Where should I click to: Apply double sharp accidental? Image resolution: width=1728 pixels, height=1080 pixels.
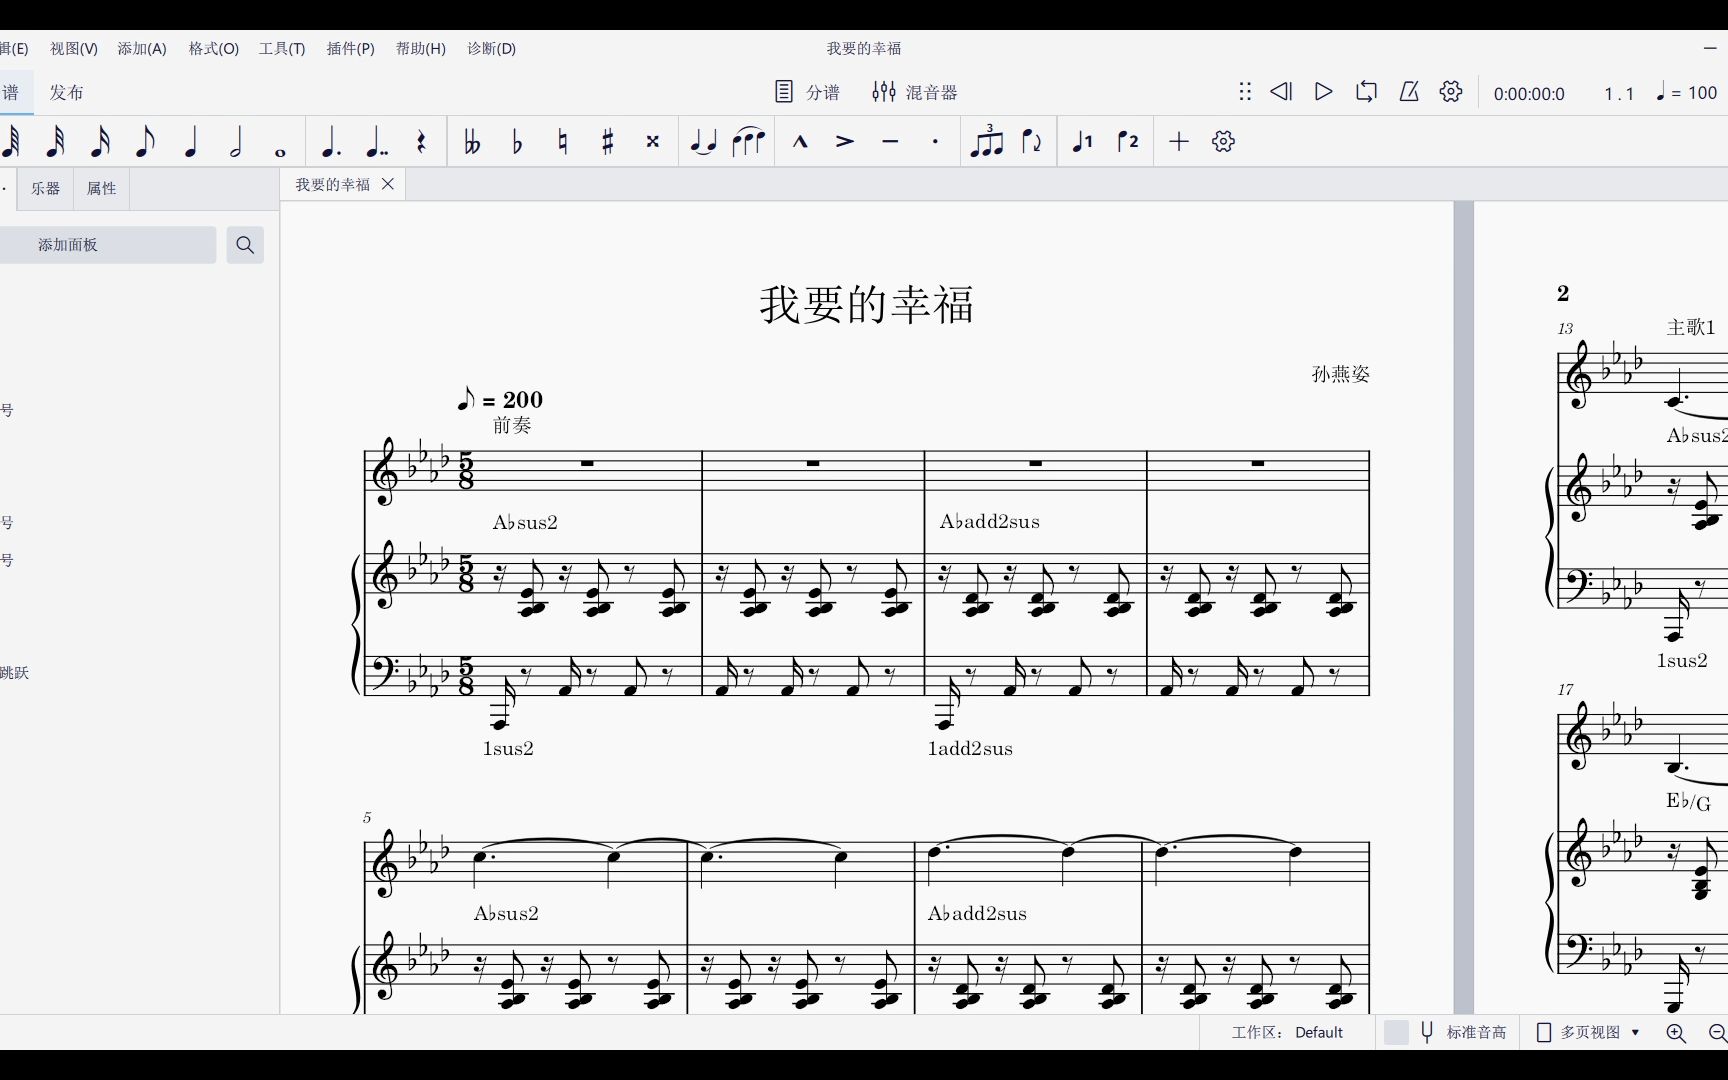(653, 142)
